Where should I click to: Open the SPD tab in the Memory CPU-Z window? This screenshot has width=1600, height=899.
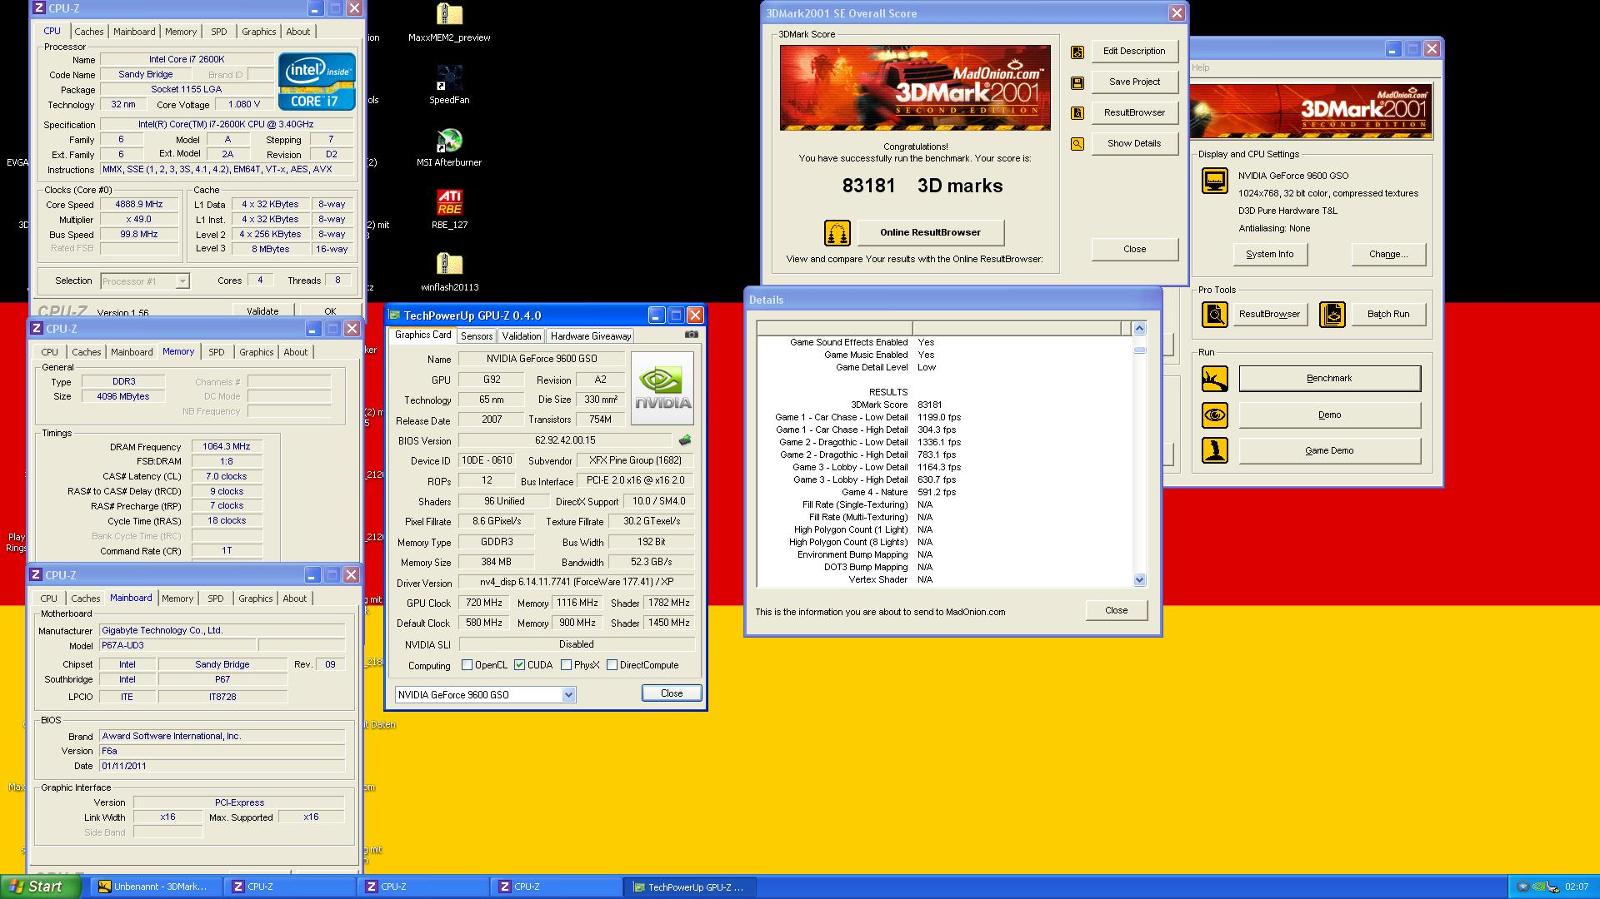216,352
